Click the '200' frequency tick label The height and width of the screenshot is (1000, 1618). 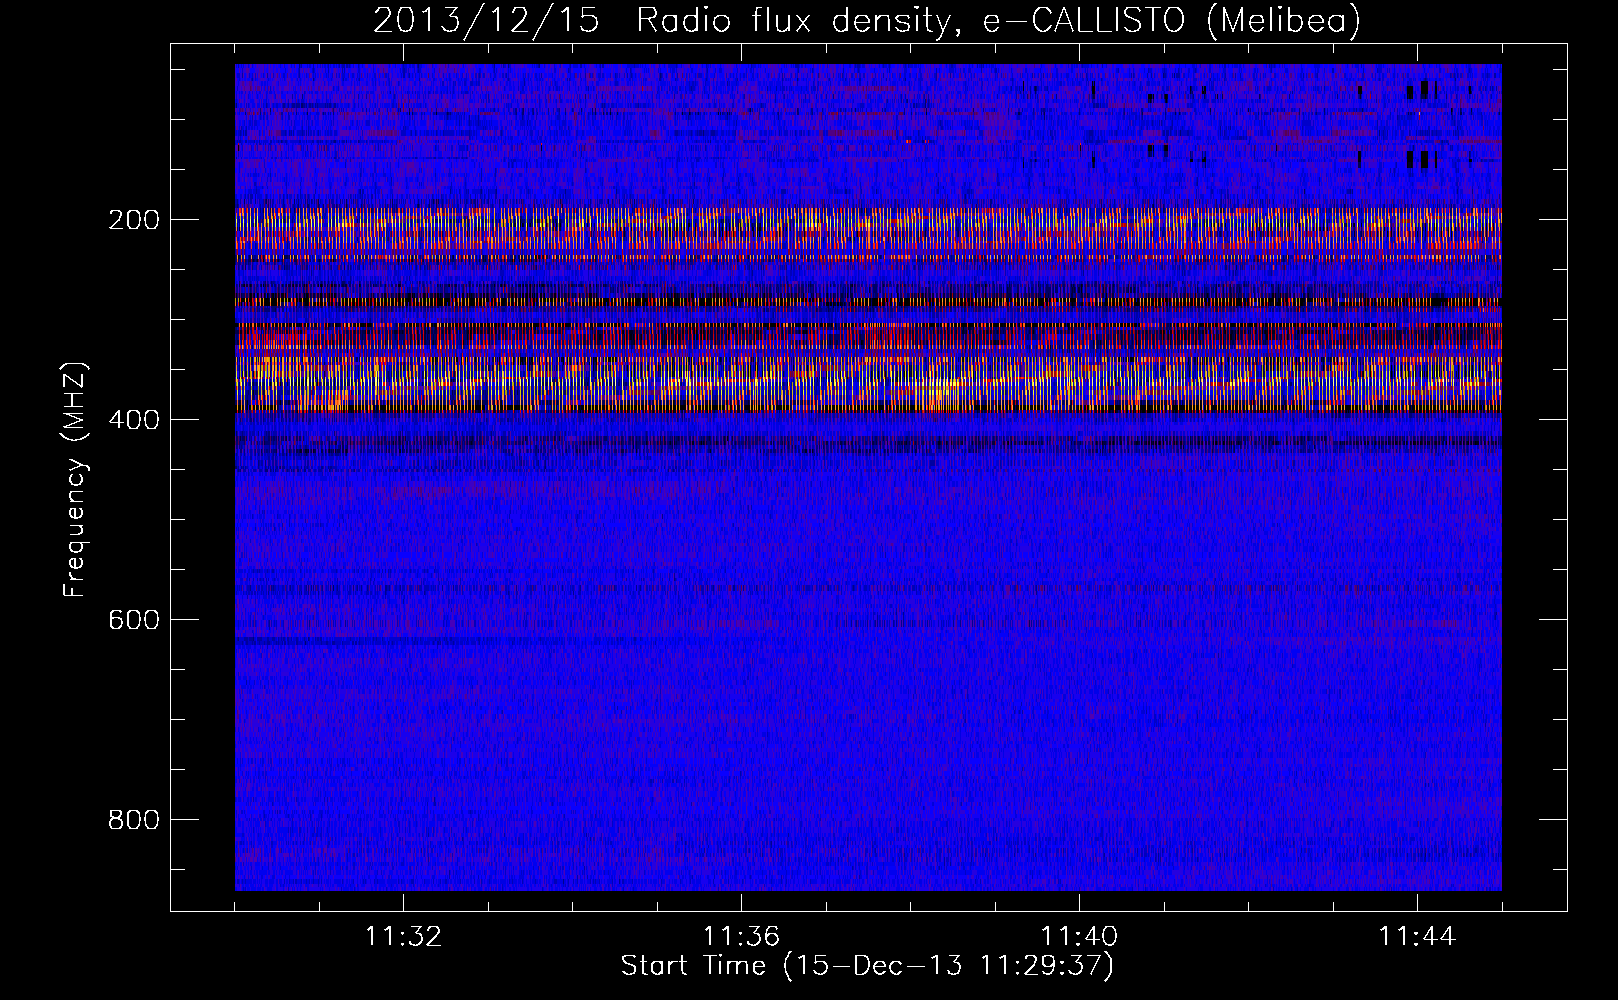[x=133, y=220]
